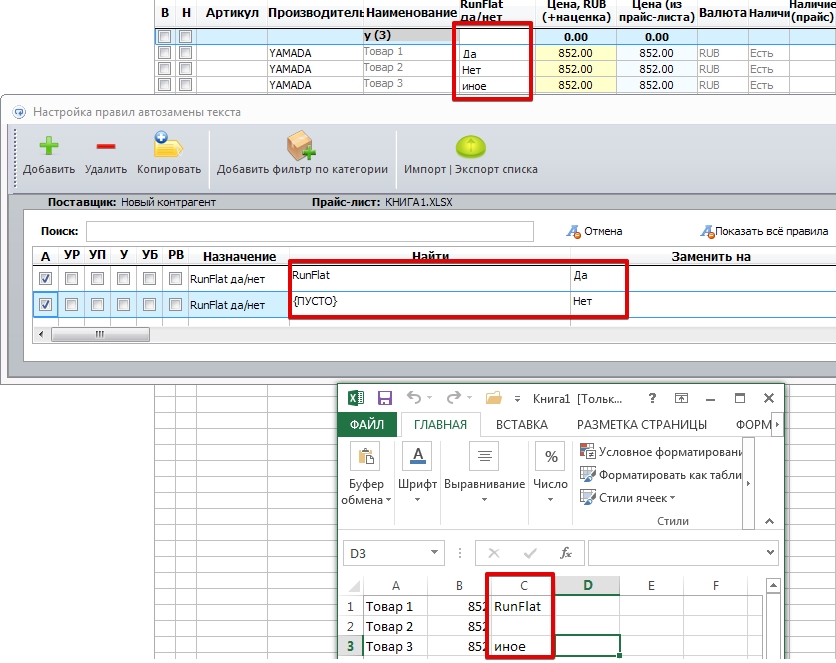Click the Отмена icon next to search

point(574,231)
